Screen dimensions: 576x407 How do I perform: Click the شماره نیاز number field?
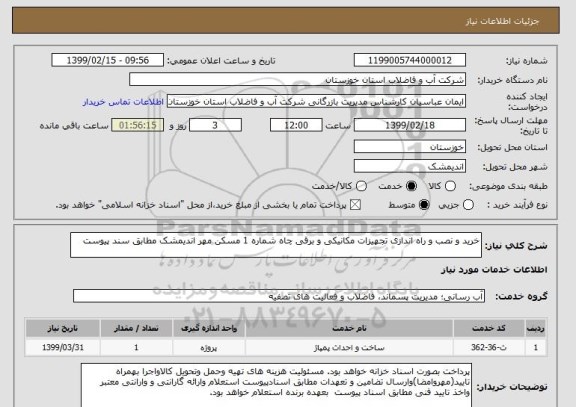click(410, 60)
